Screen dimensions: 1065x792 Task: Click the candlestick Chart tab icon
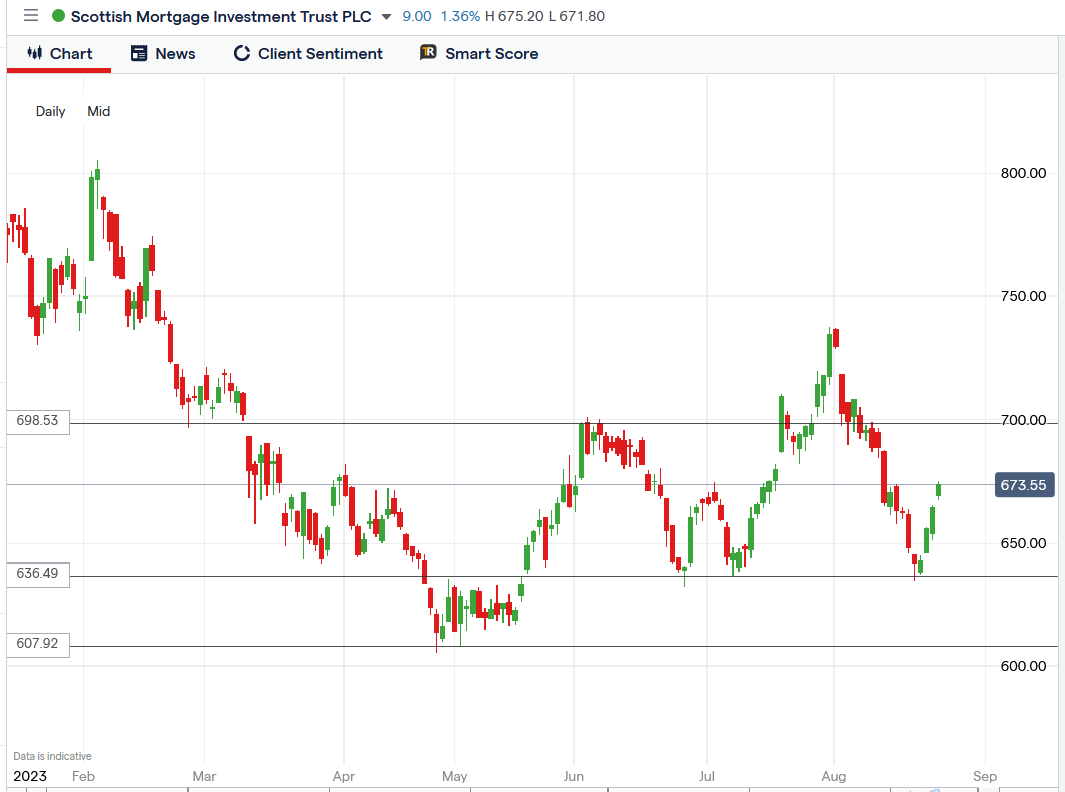click(35, 53)
